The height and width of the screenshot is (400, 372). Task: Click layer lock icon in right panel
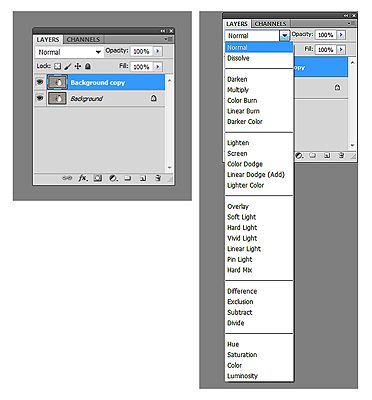pyautogui.click(x=337, y=87)
